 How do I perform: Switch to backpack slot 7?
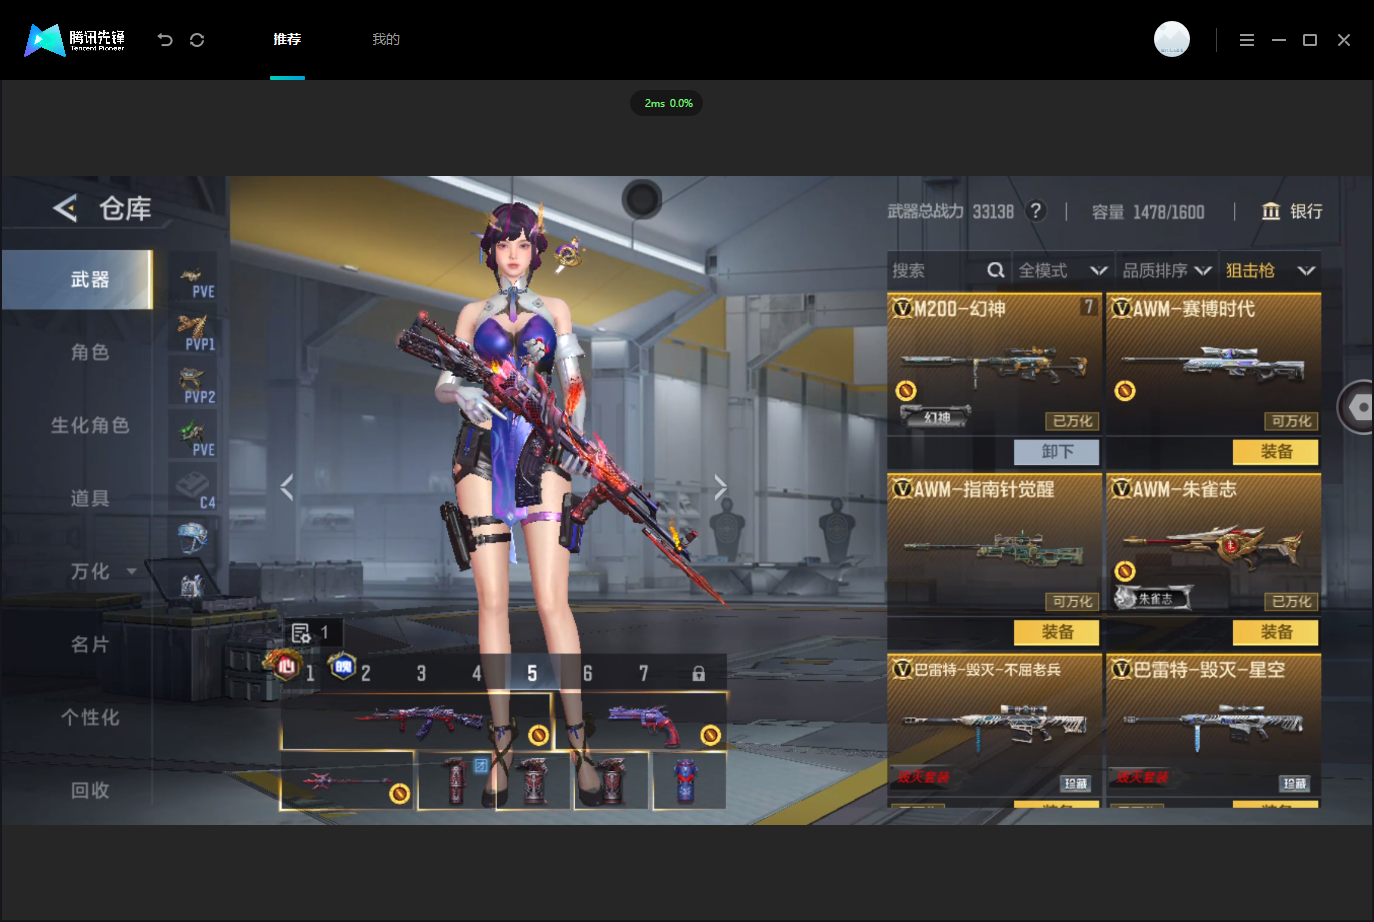(x=643, y=673)
